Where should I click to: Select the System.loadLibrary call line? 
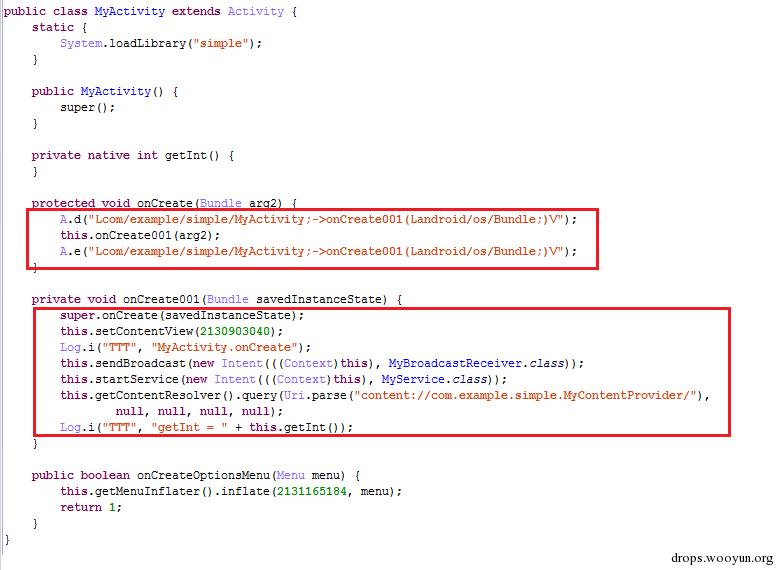[161, 44]
